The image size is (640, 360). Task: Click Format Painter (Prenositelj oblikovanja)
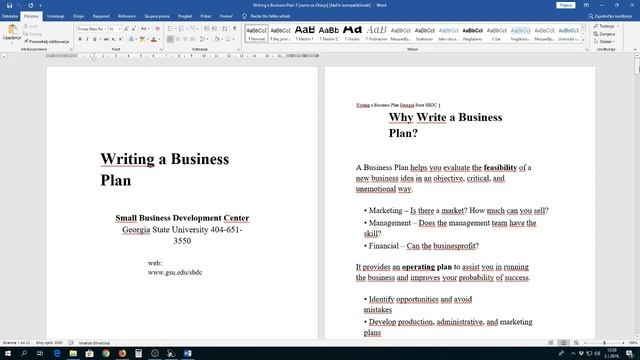(47, 42)
